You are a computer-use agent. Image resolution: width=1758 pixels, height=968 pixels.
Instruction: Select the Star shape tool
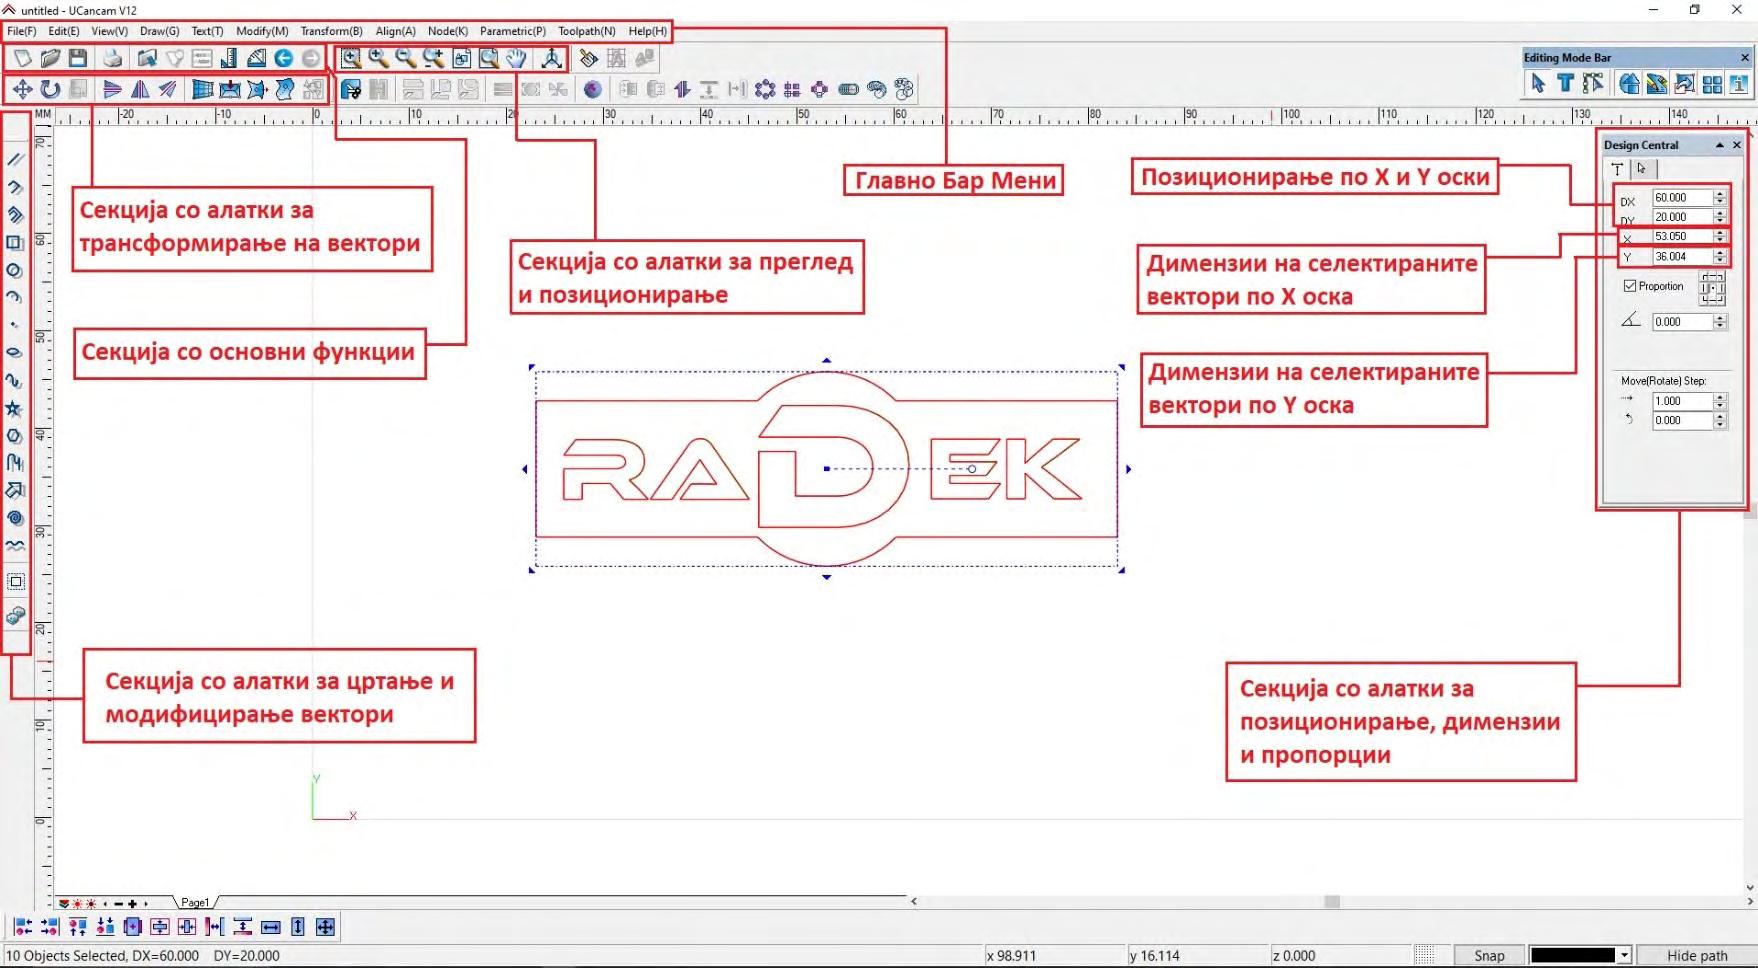point(15,408)
